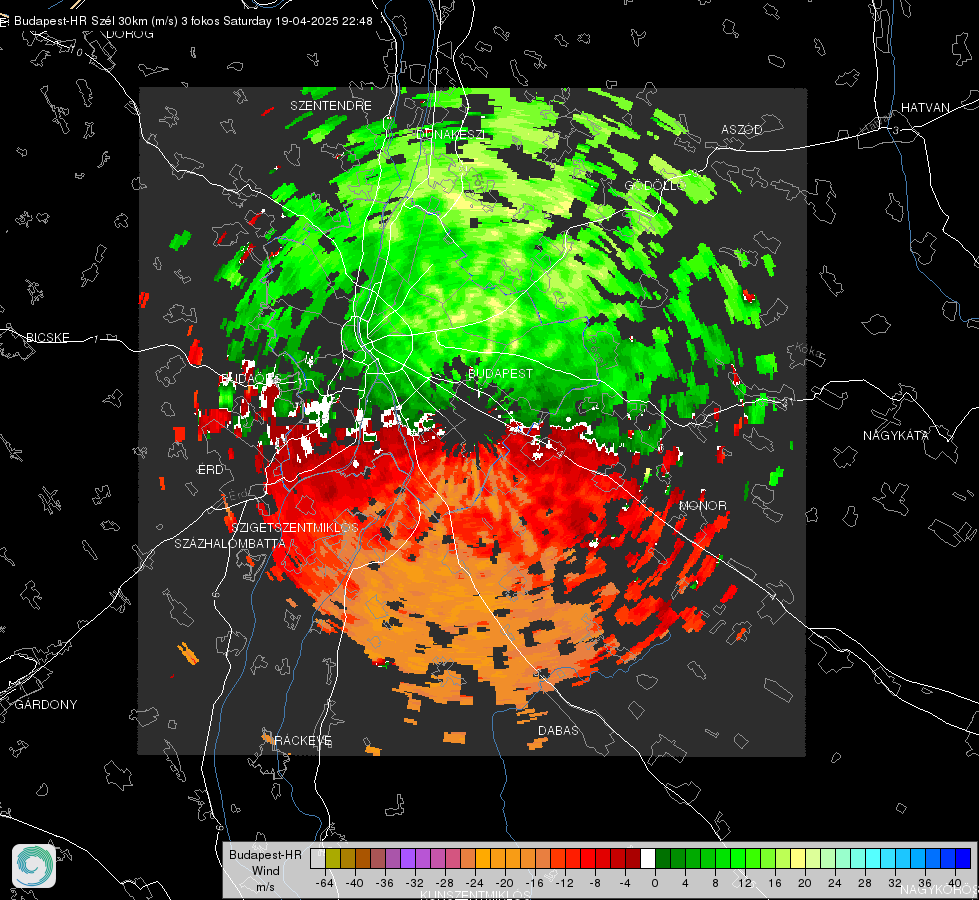Click the darkest blue swatch at legend's right end
The image size is (979, 900).
(963, 859)
